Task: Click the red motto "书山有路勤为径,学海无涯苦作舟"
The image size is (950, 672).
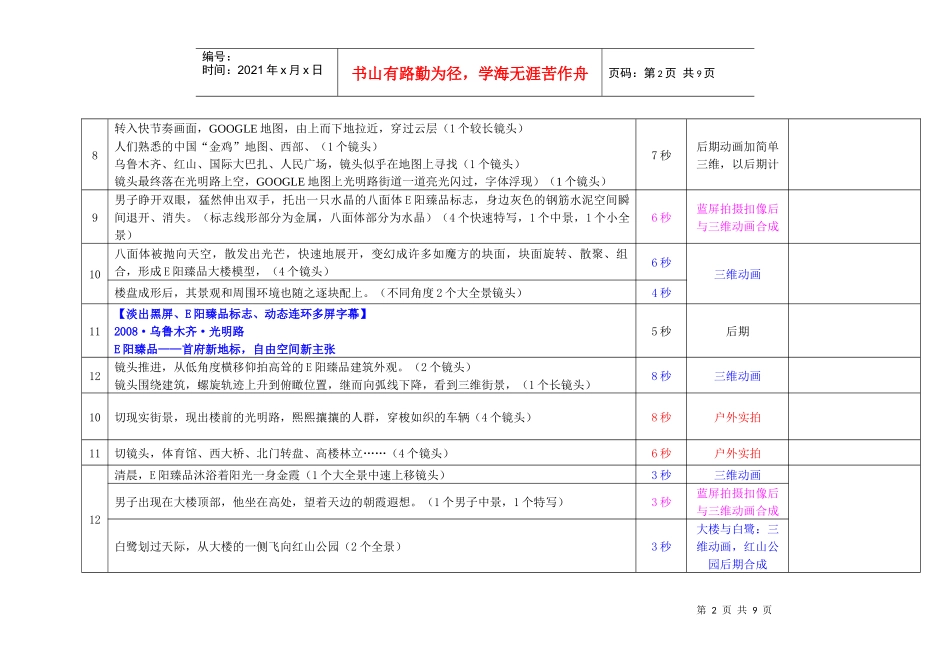Action: [x=470, y=73]
